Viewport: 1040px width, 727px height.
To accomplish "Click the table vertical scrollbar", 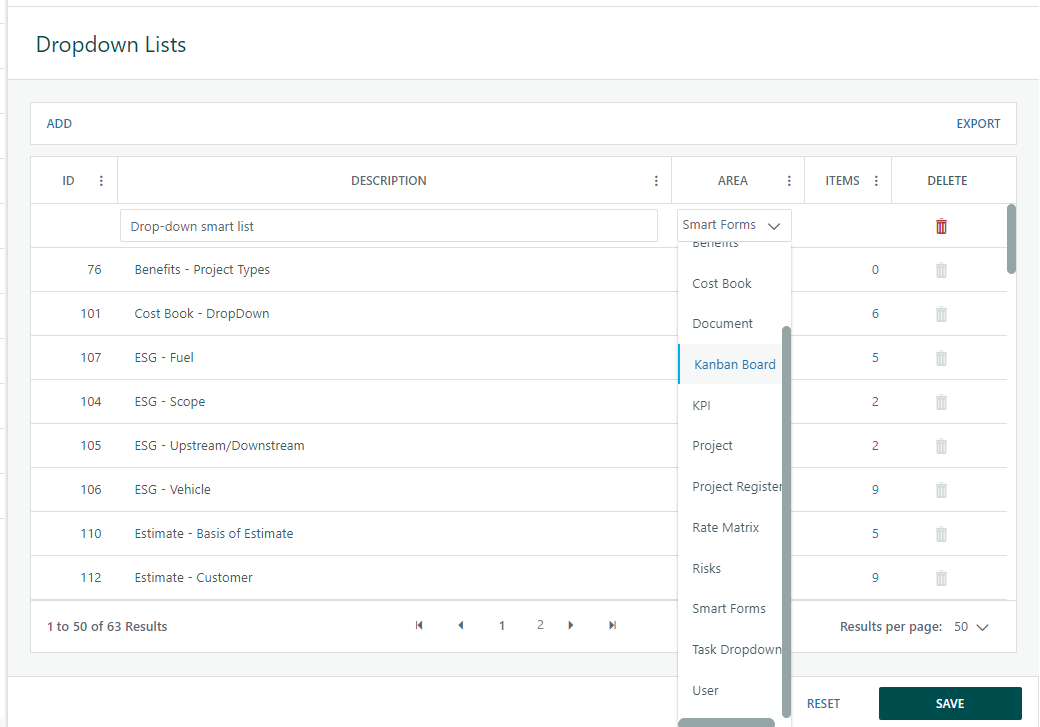I will pyautogui.click(x=1011, y=239).
